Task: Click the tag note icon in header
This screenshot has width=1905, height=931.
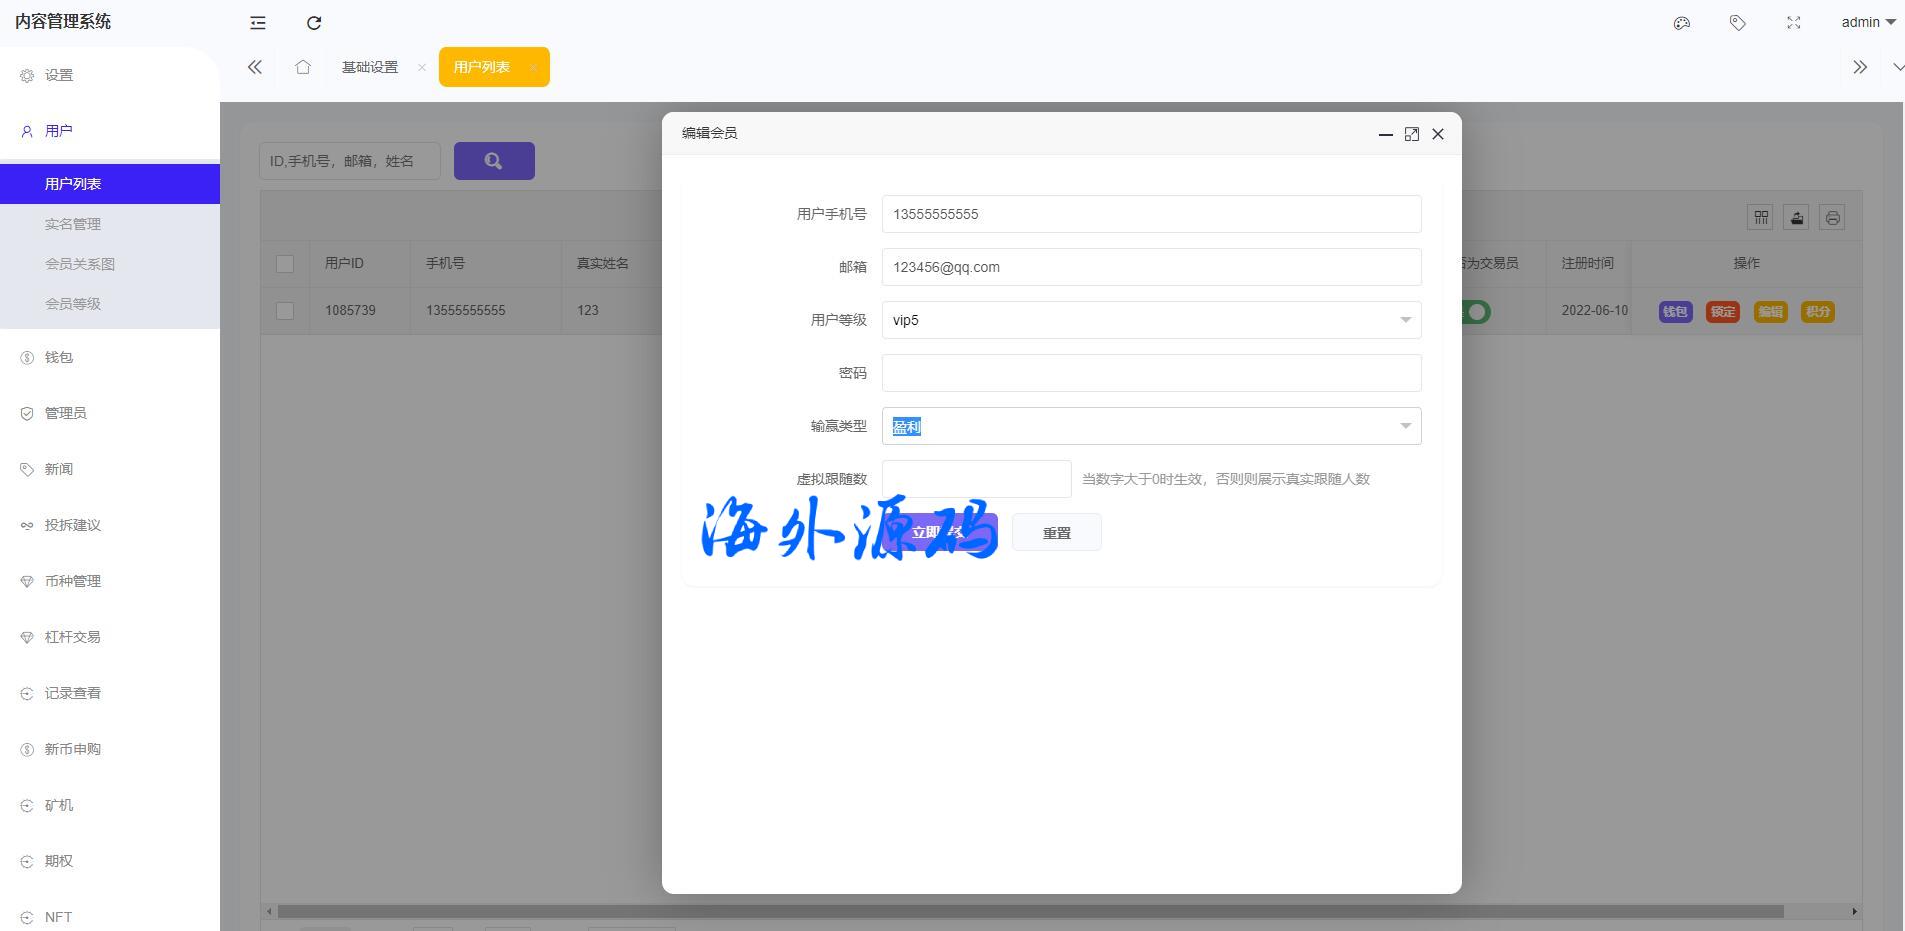Action: [1738, 23]
